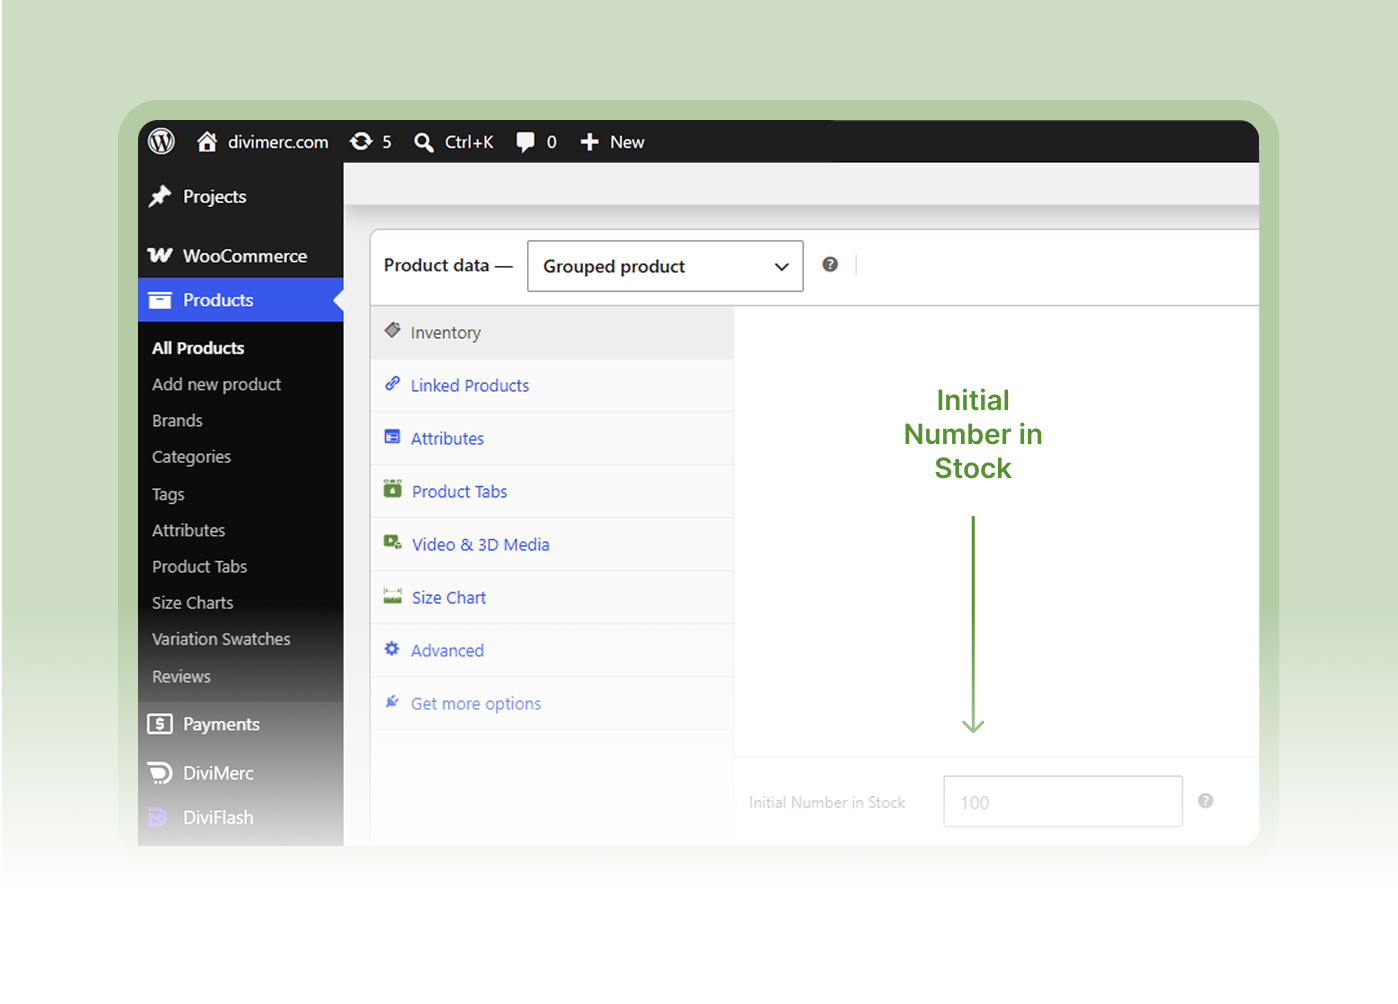Image resolution: width=1398 pixels, height=1004 pixels.
Task: Click the Advanced gear icon
Action: click(x=392, y=649)
